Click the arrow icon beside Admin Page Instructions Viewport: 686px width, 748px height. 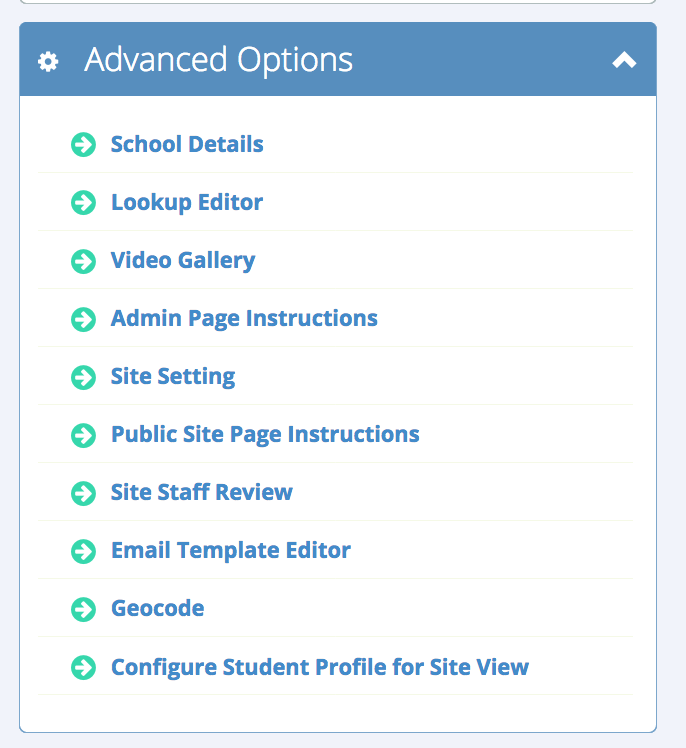[83, 319]
